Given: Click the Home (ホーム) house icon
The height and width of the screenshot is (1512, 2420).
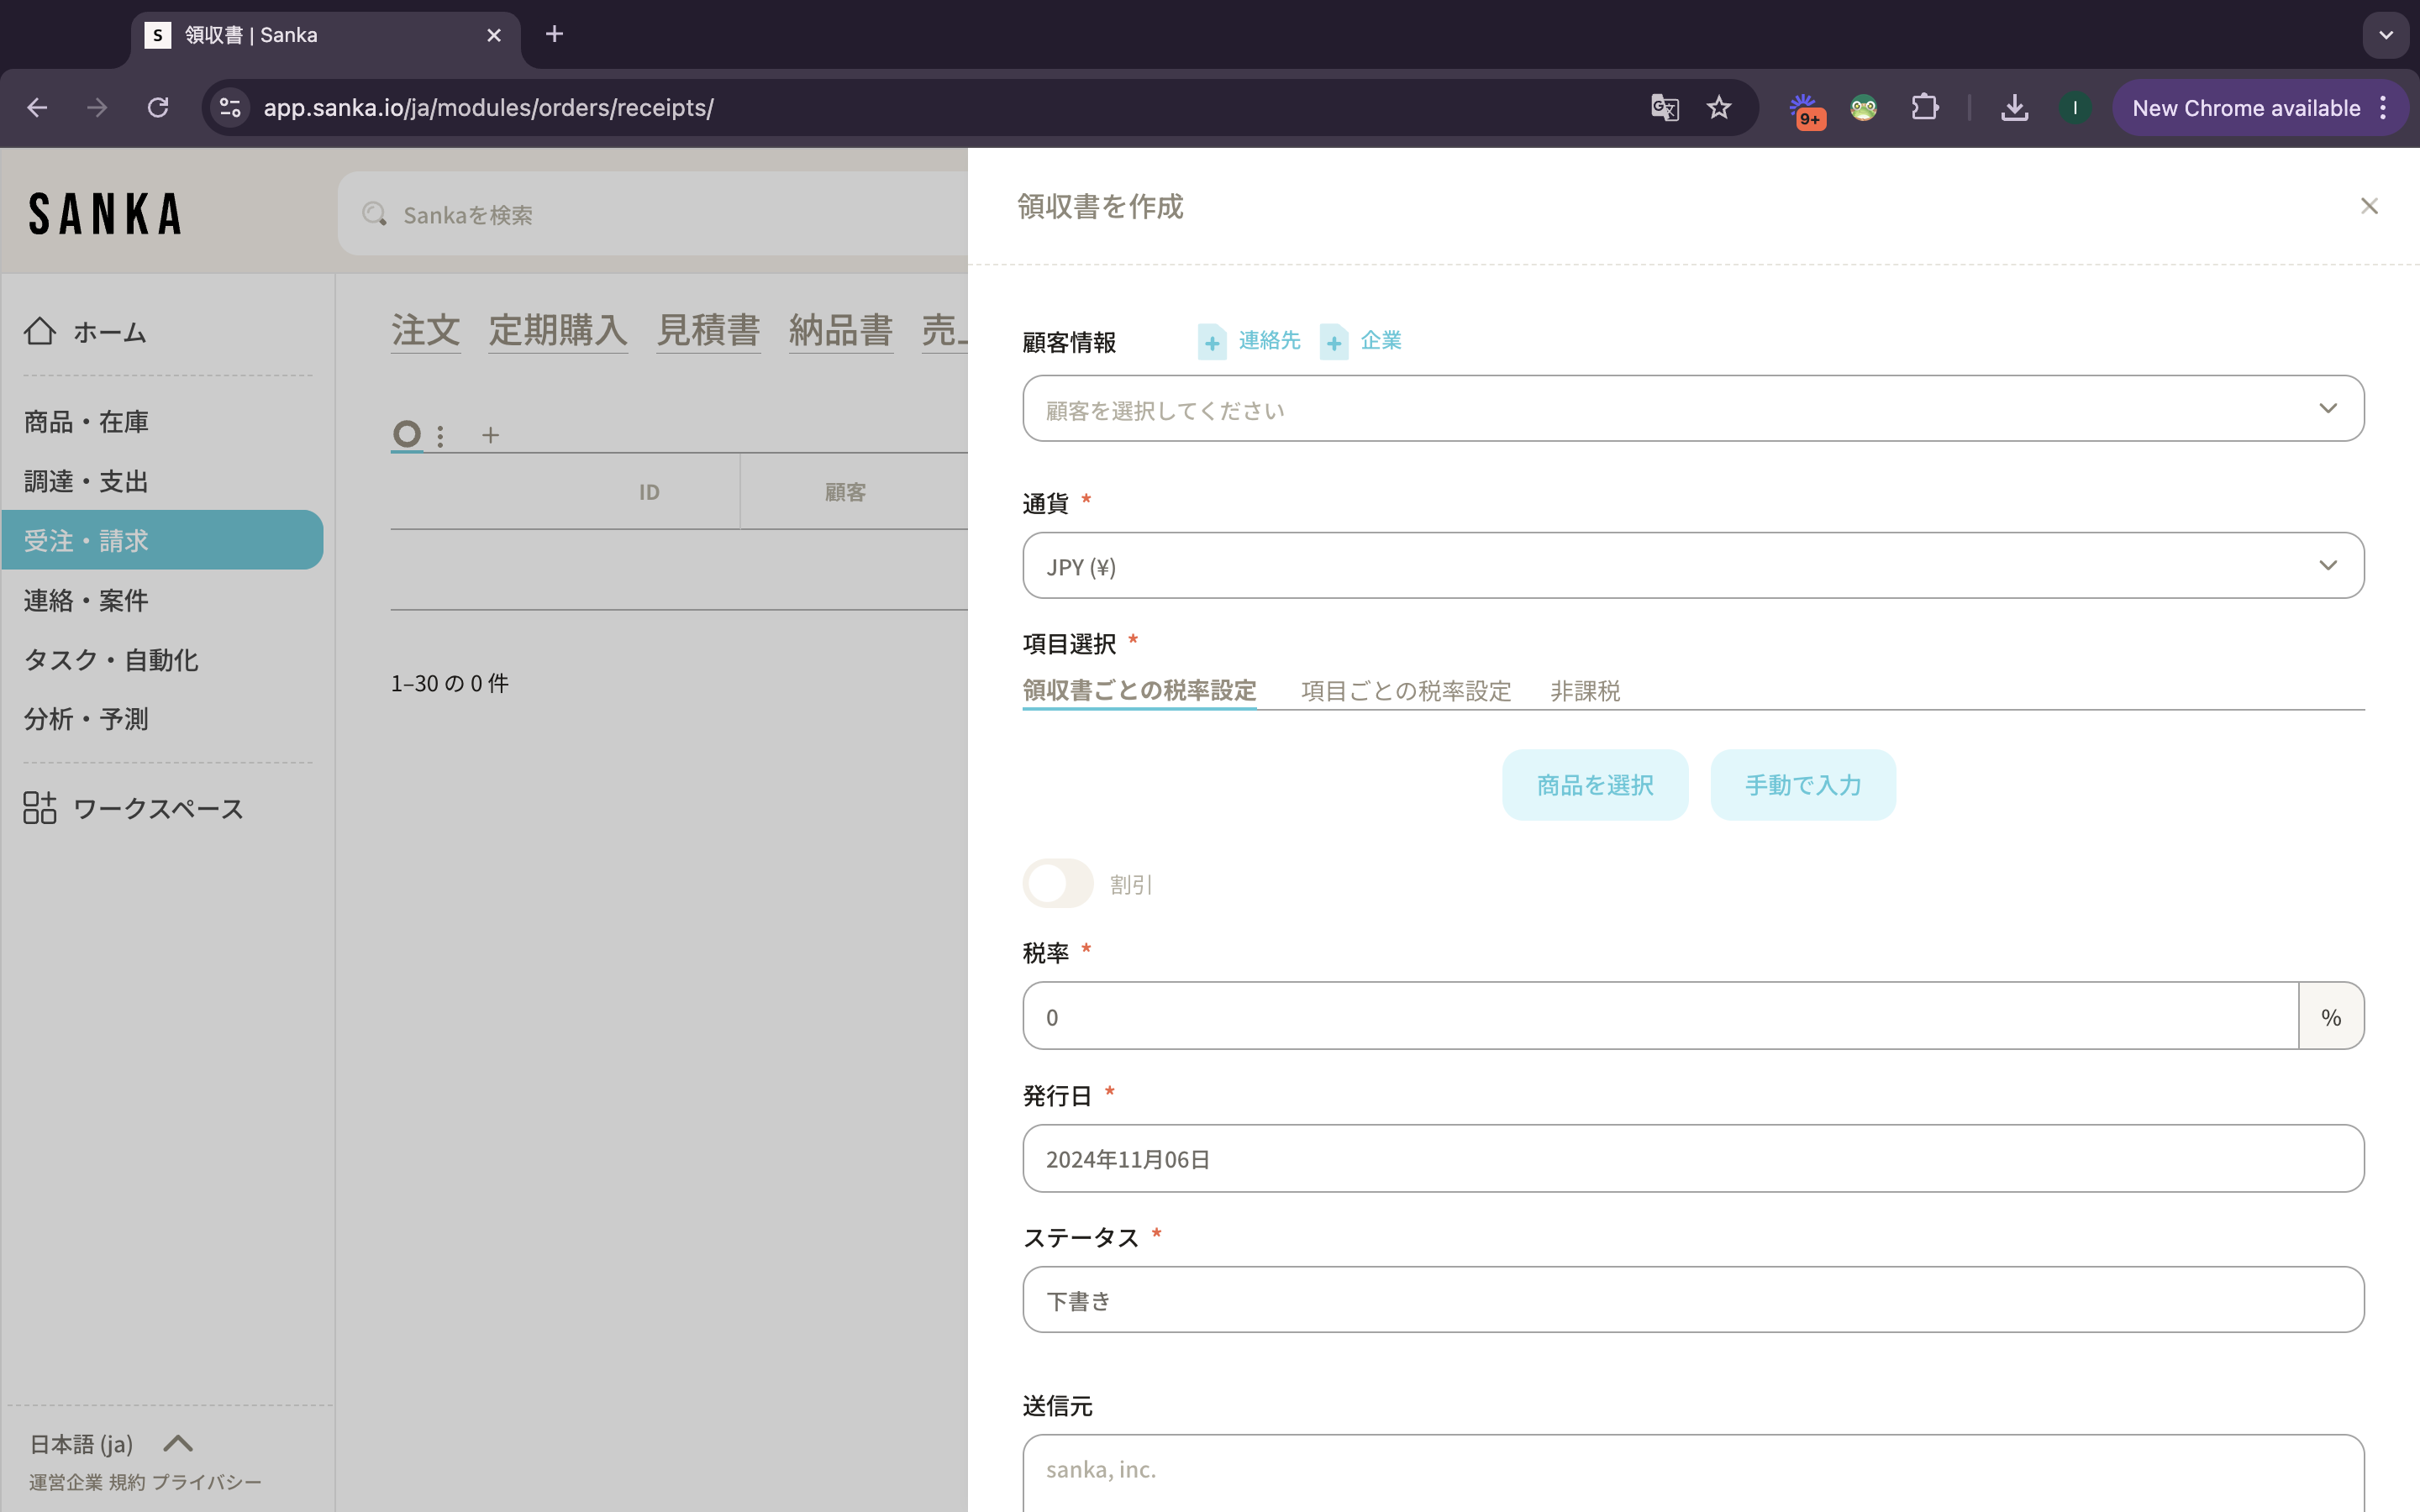Looking at the screenshot, I should 40,331.
